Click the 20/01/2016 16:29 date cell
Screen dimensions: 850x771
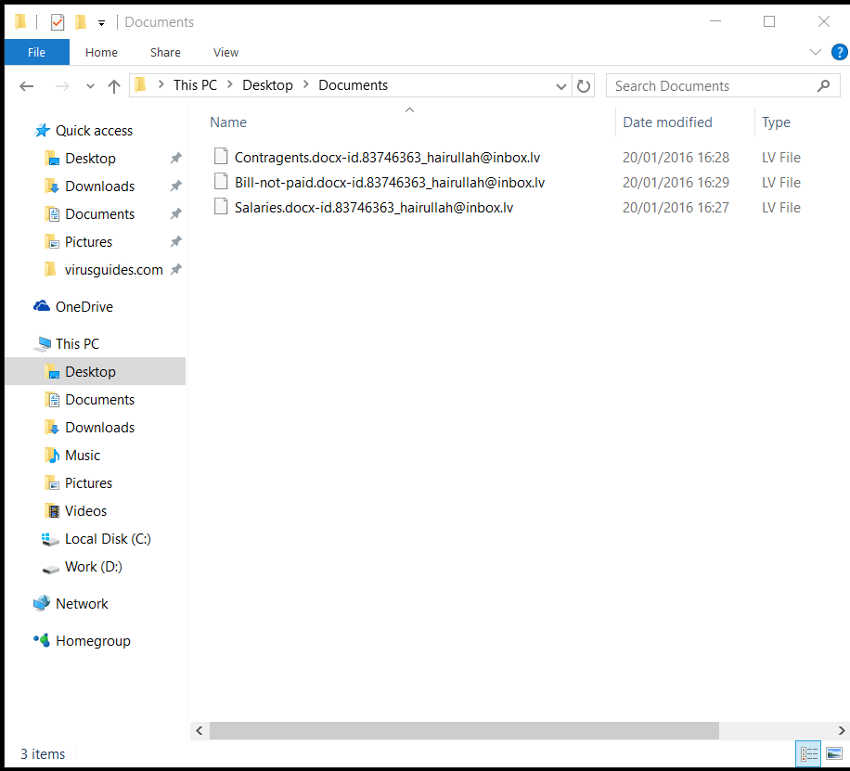coord(675,182)
